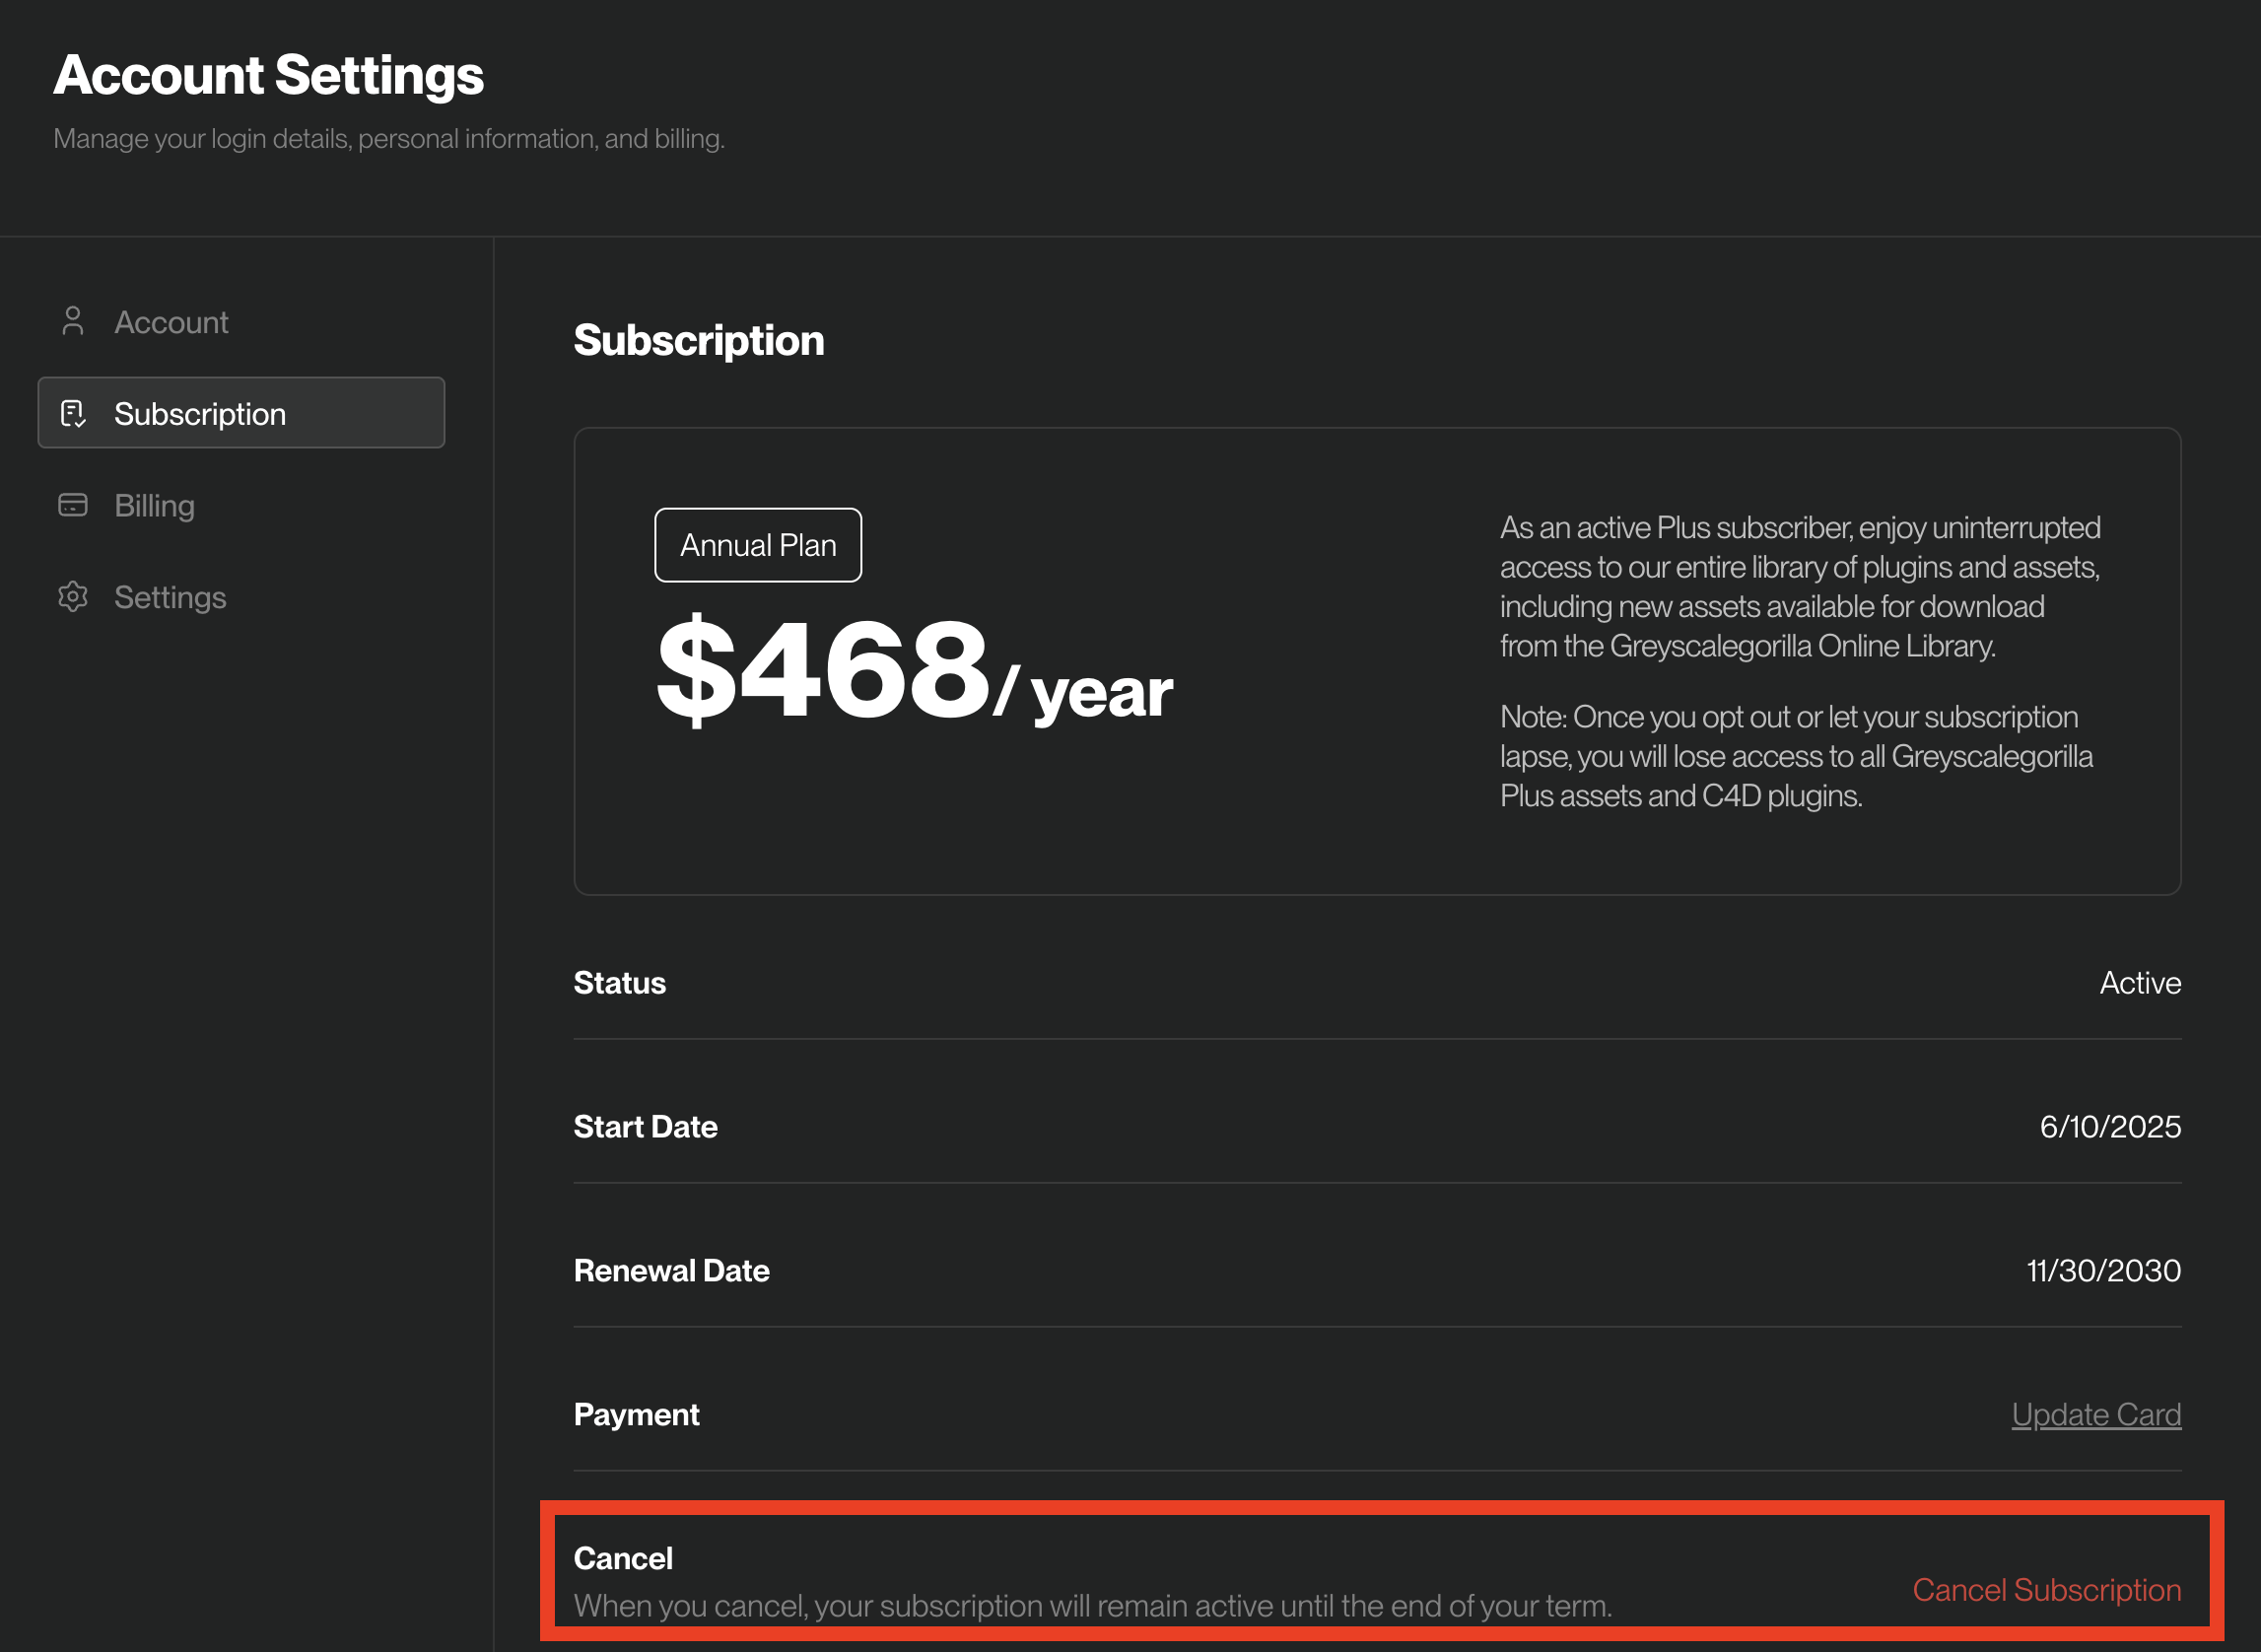Click the red Cancel Subscription link
Screen dimensions: 2261x1652
2046,1589
